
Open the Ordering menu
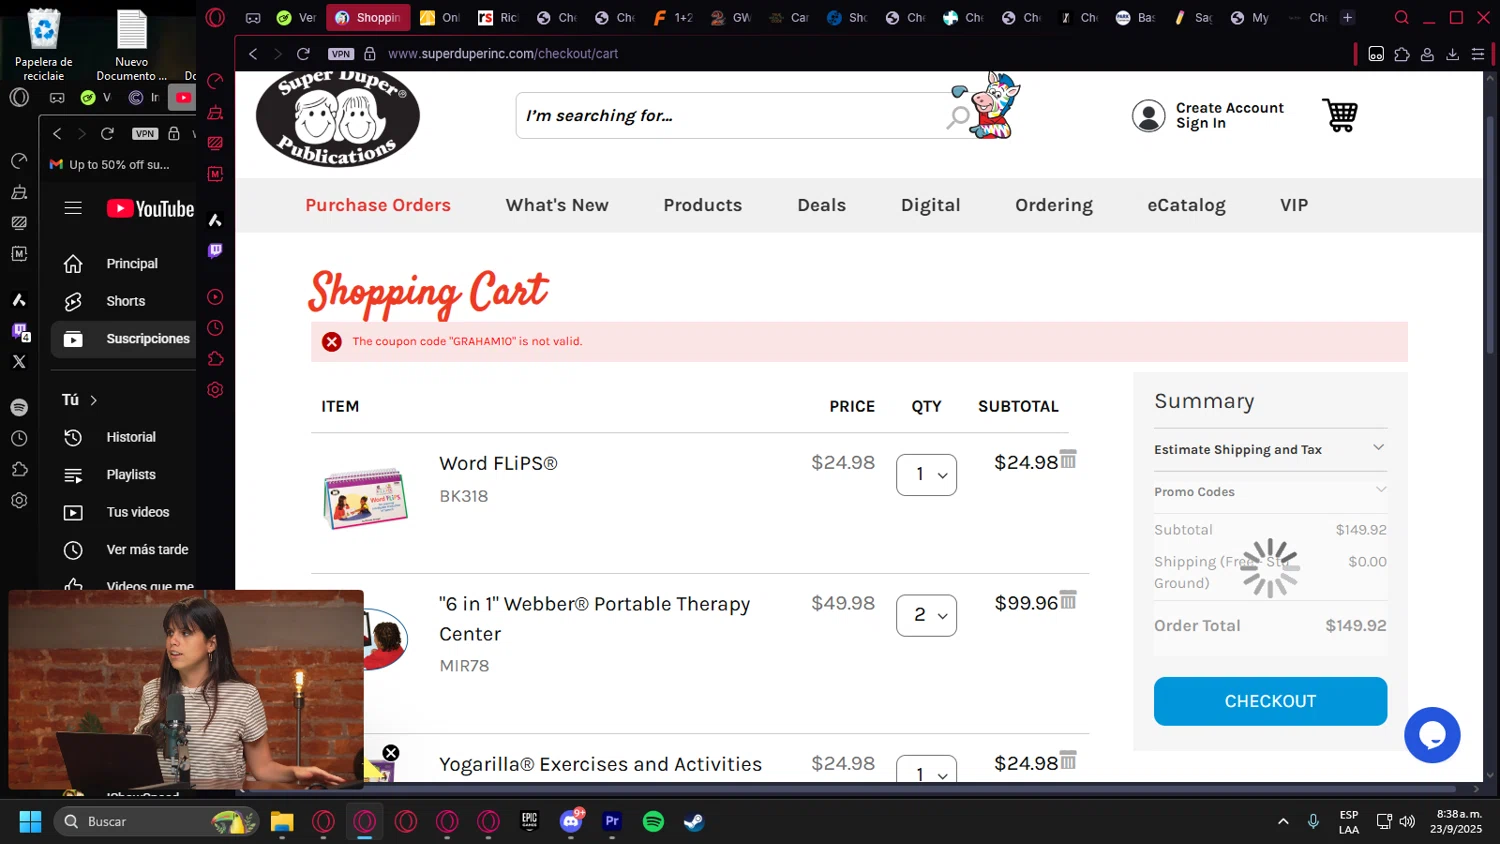(1054, 205)
